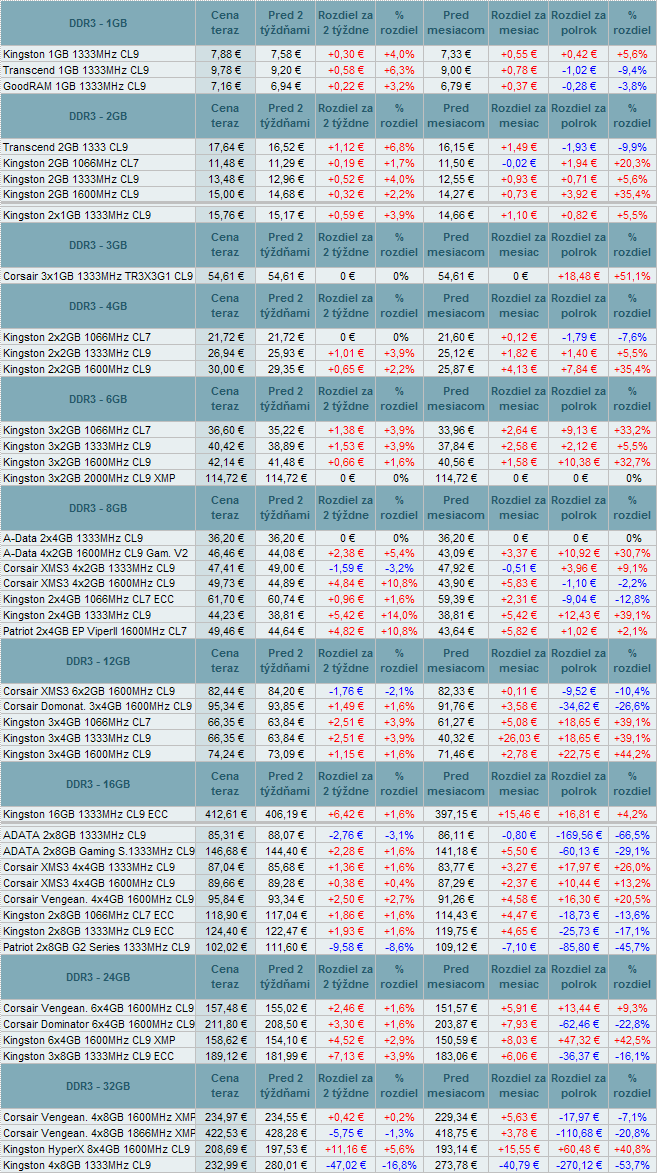This screenshot has height=1173, width=657.
Task: Click the +47,32 € half-year difference cell
Action: [578, 1040]
